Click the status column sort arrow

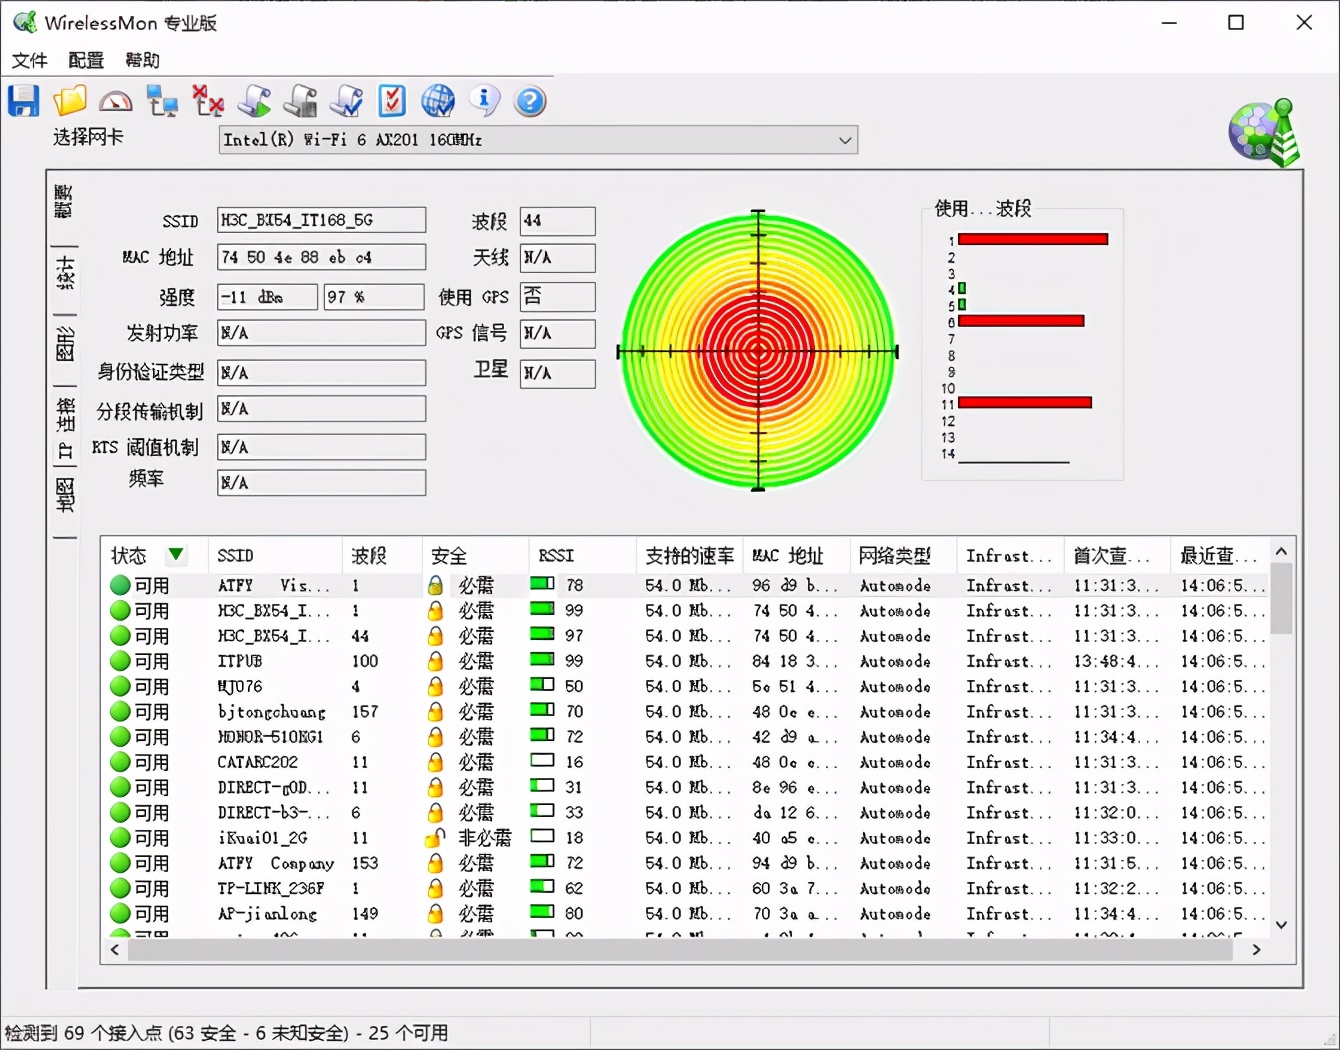[177, 555]
